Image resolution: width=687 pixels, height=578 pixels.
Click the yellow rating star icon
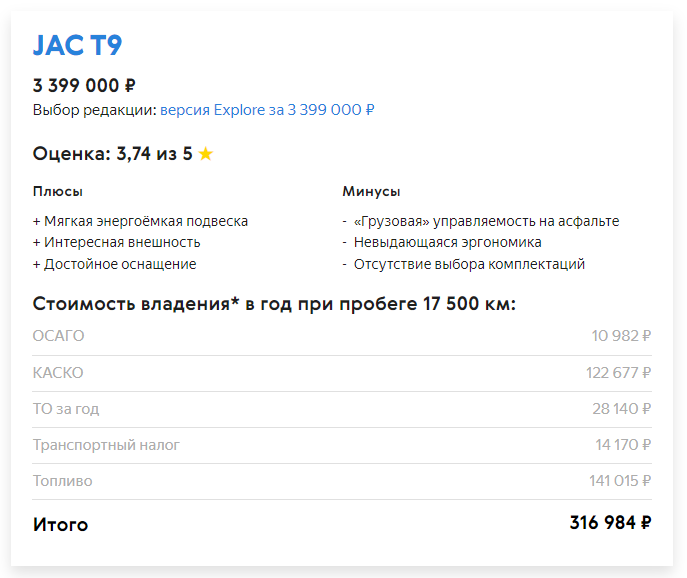point(205,154)
